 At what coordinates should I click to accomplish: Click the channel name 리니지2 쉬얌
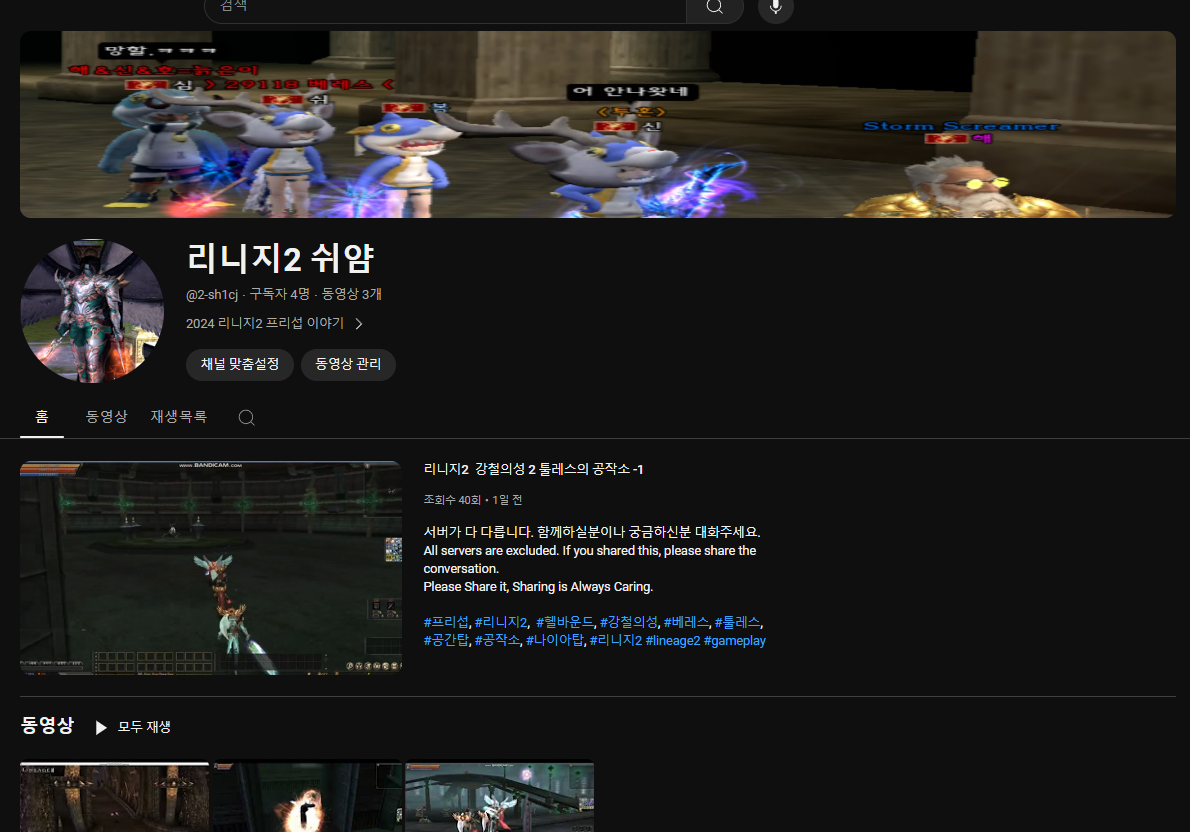[280, 258]
